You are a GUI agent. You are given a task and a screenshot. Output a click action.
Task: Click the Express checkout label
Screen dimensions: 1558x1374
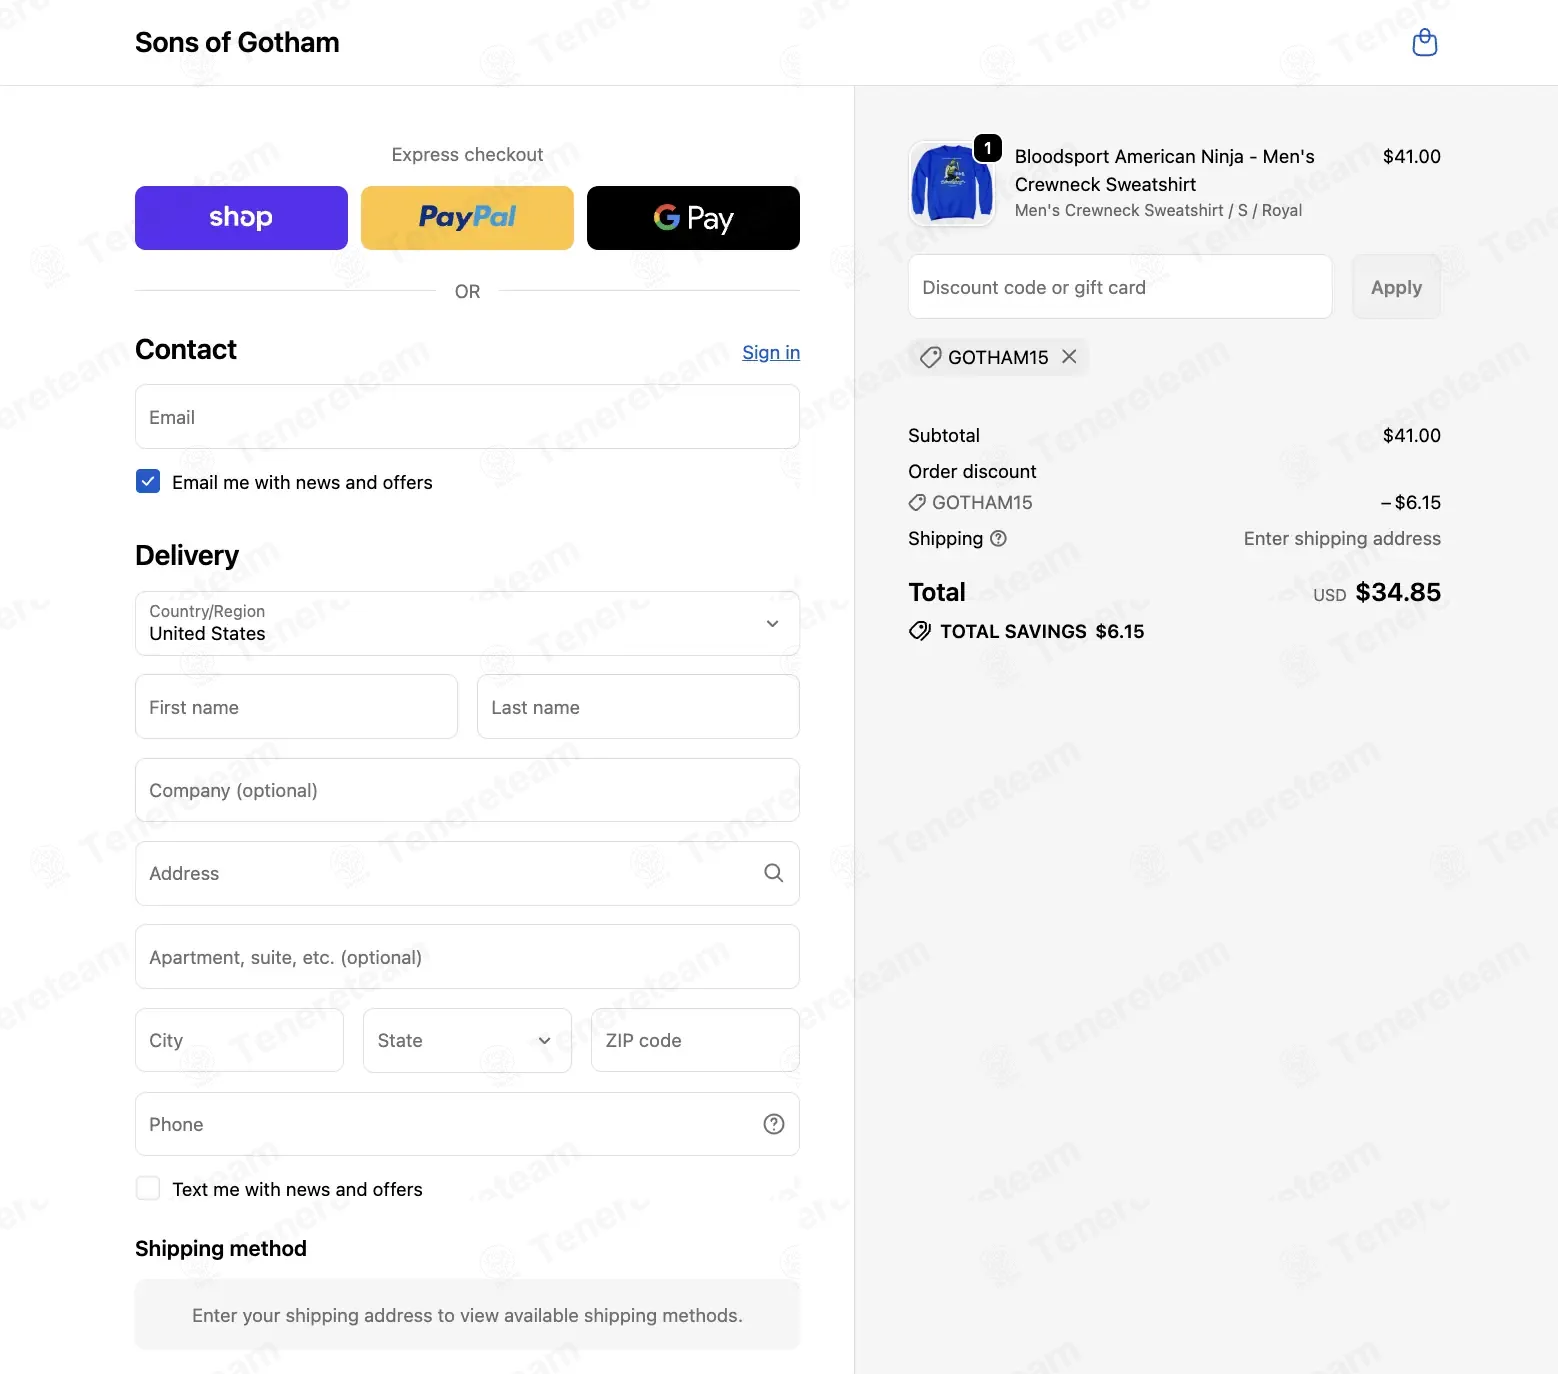click(x=467, y=155)
